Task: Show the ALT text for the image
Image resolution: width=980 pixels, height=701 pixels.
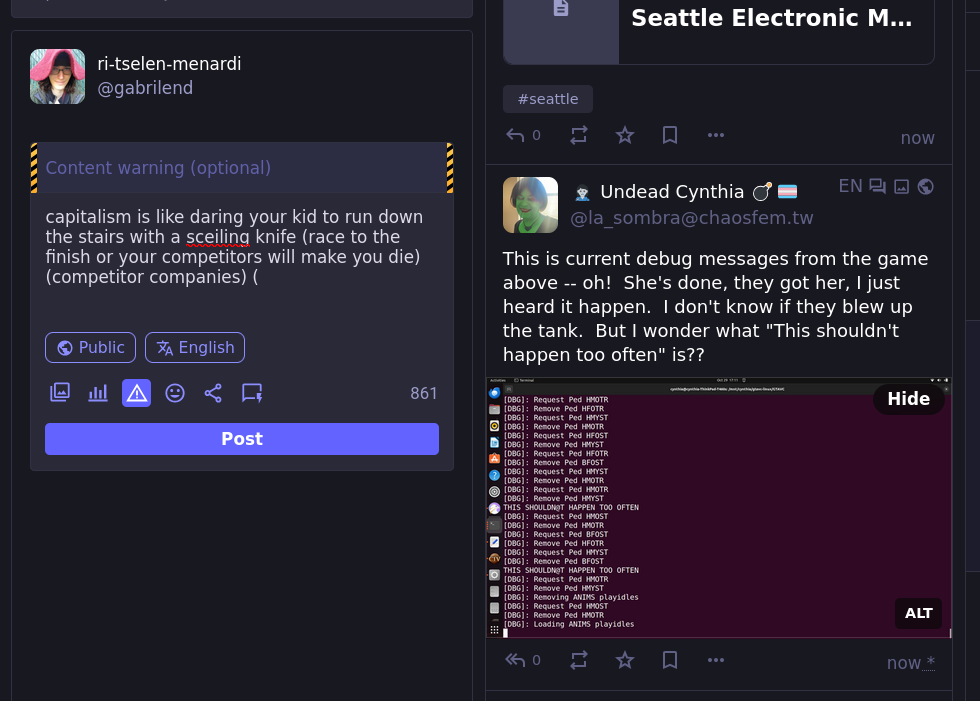Action: (917, 613)
